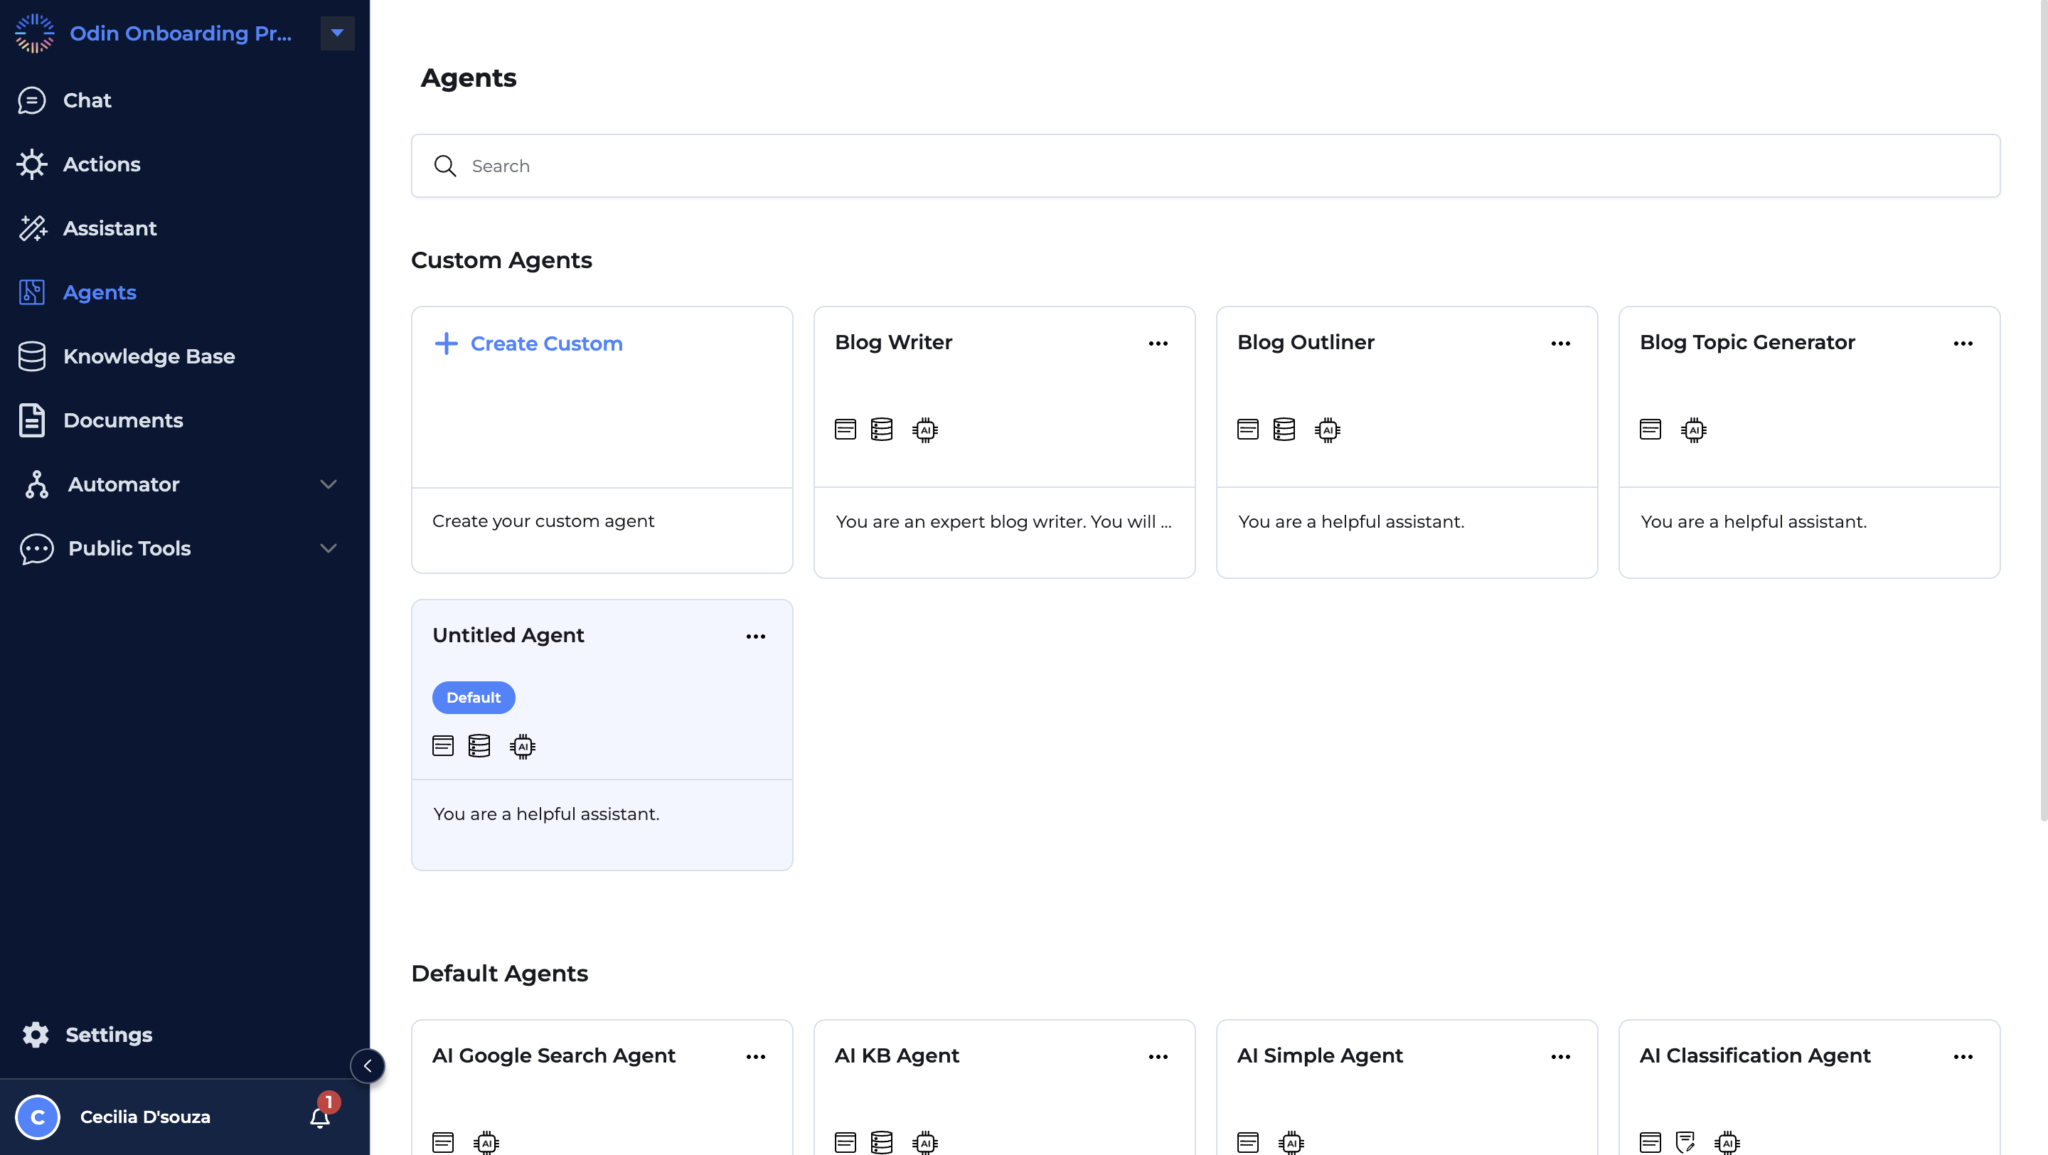Open the Chat section in the sidebar
Screen dimensions: 2048x1155
(x=86, y=100)
